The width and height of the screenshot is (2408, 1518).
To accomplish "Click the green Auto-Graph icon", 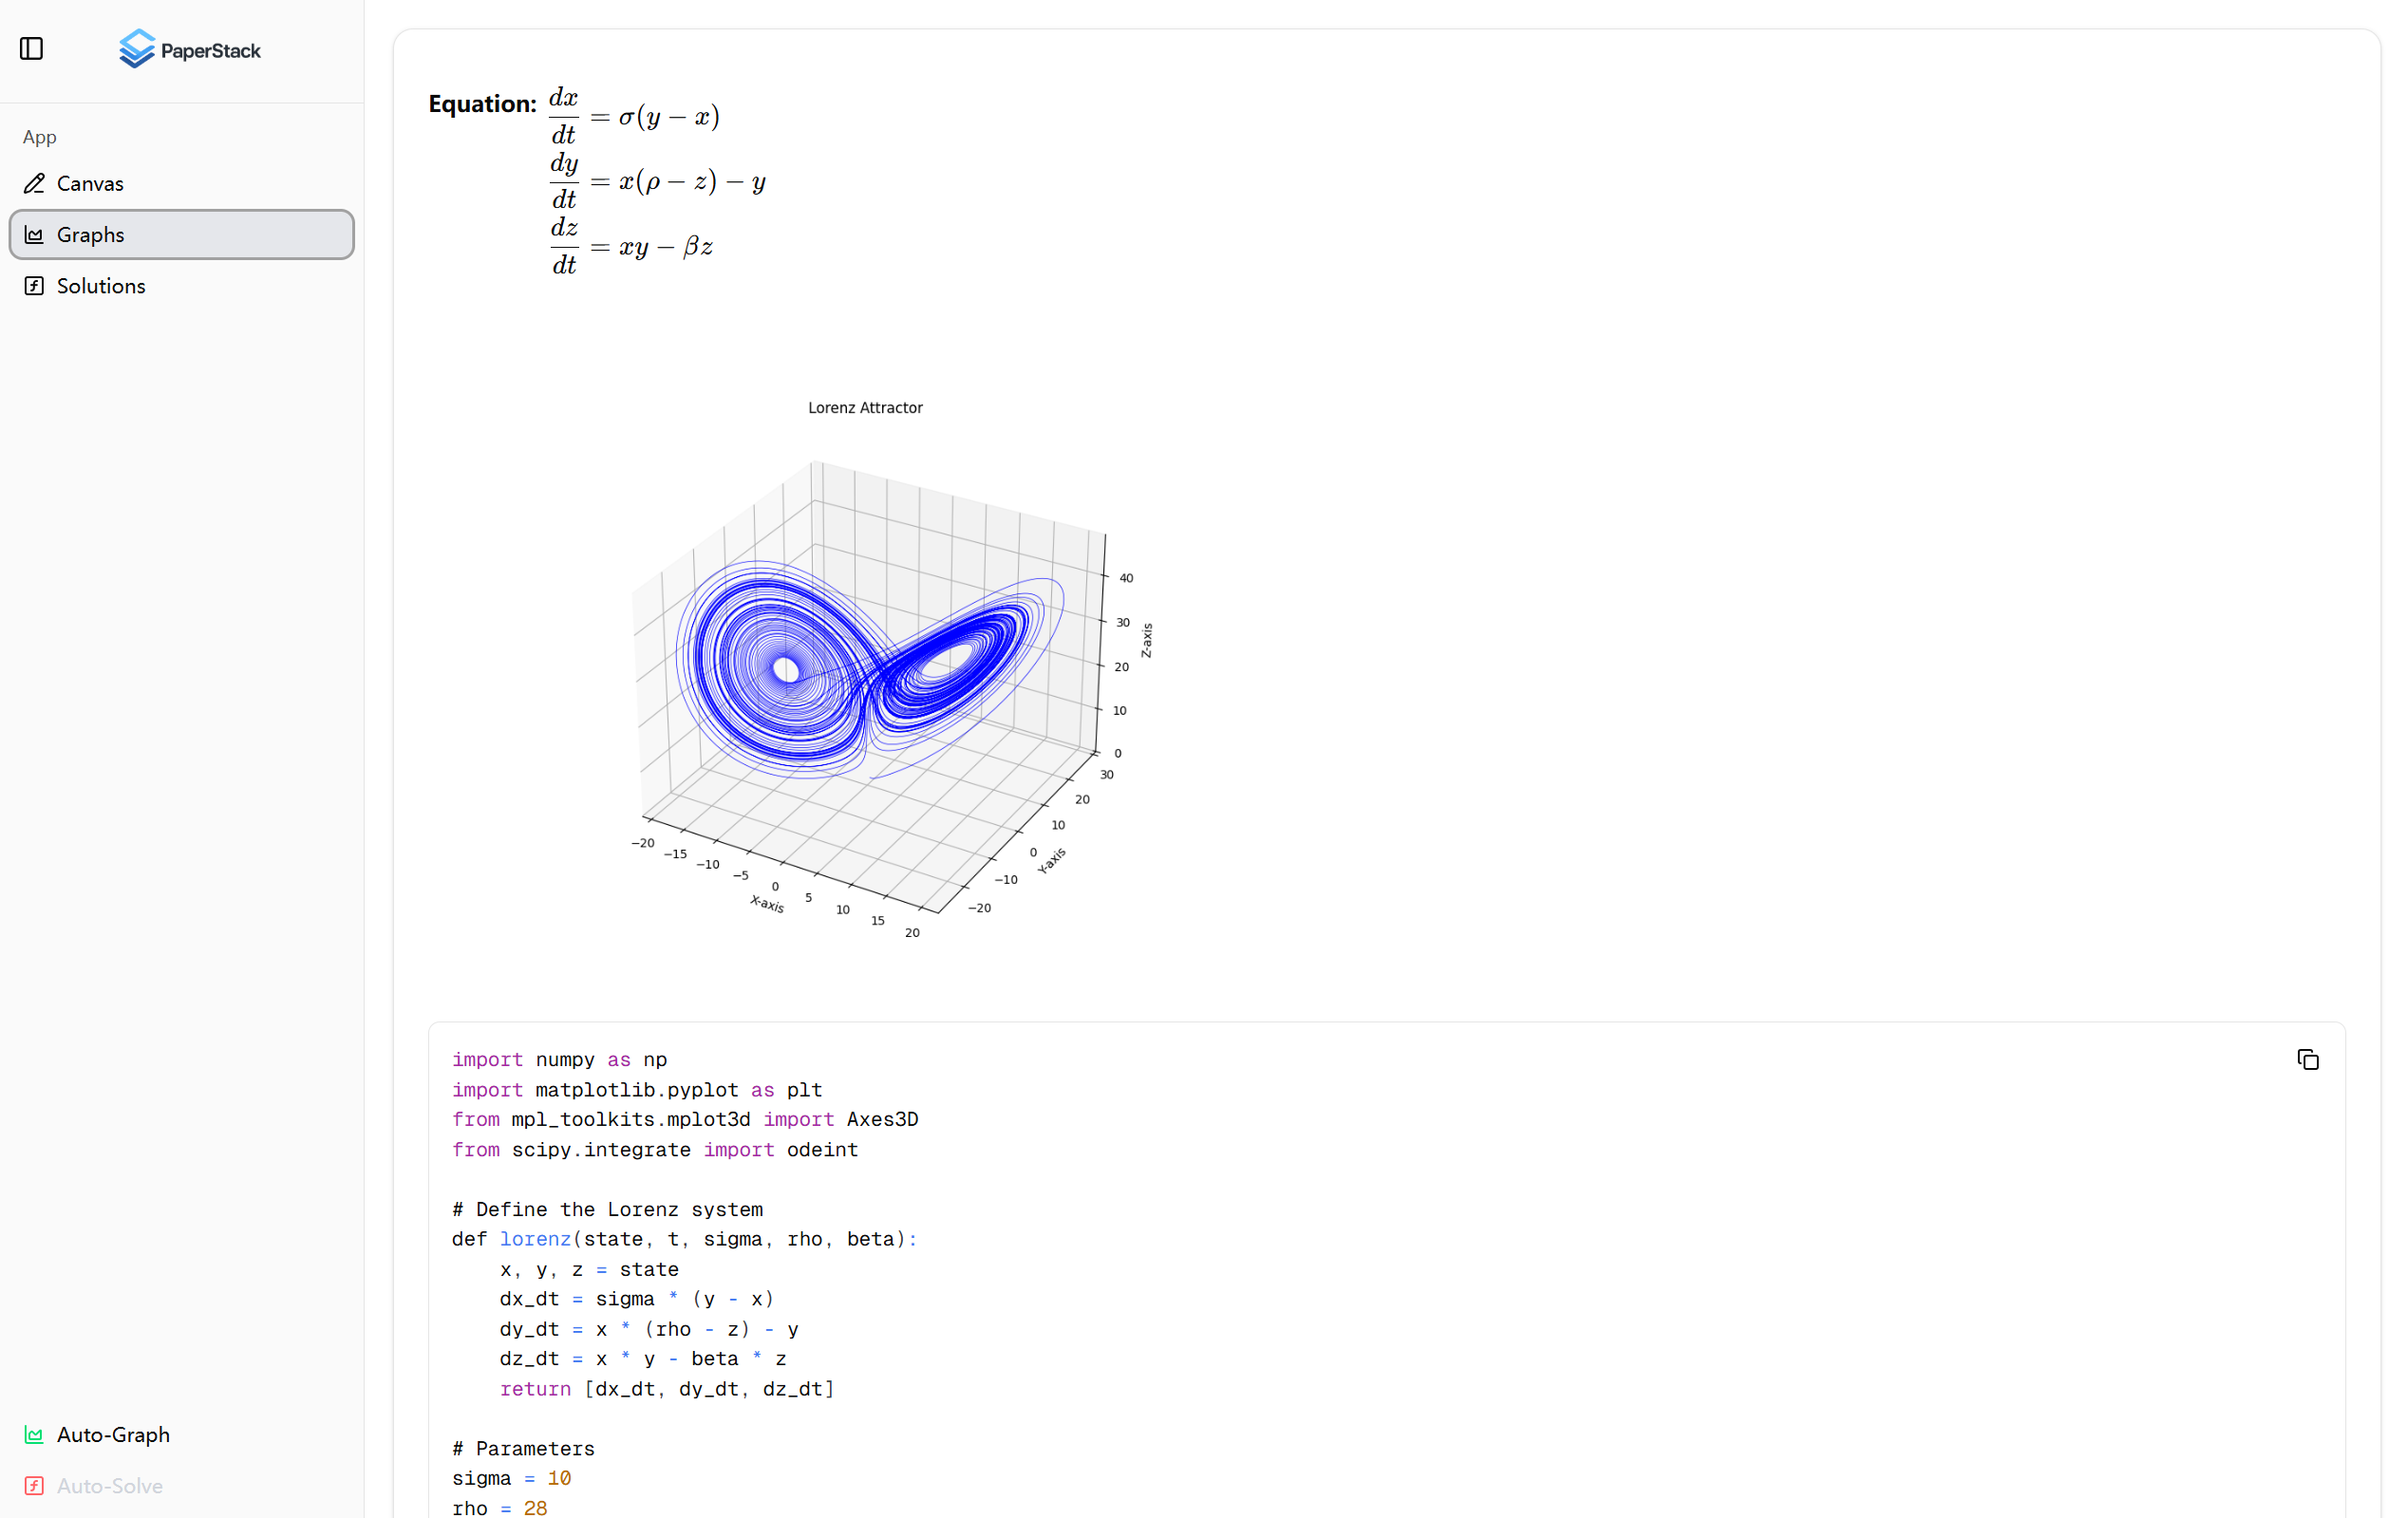I will (34, 1434).
